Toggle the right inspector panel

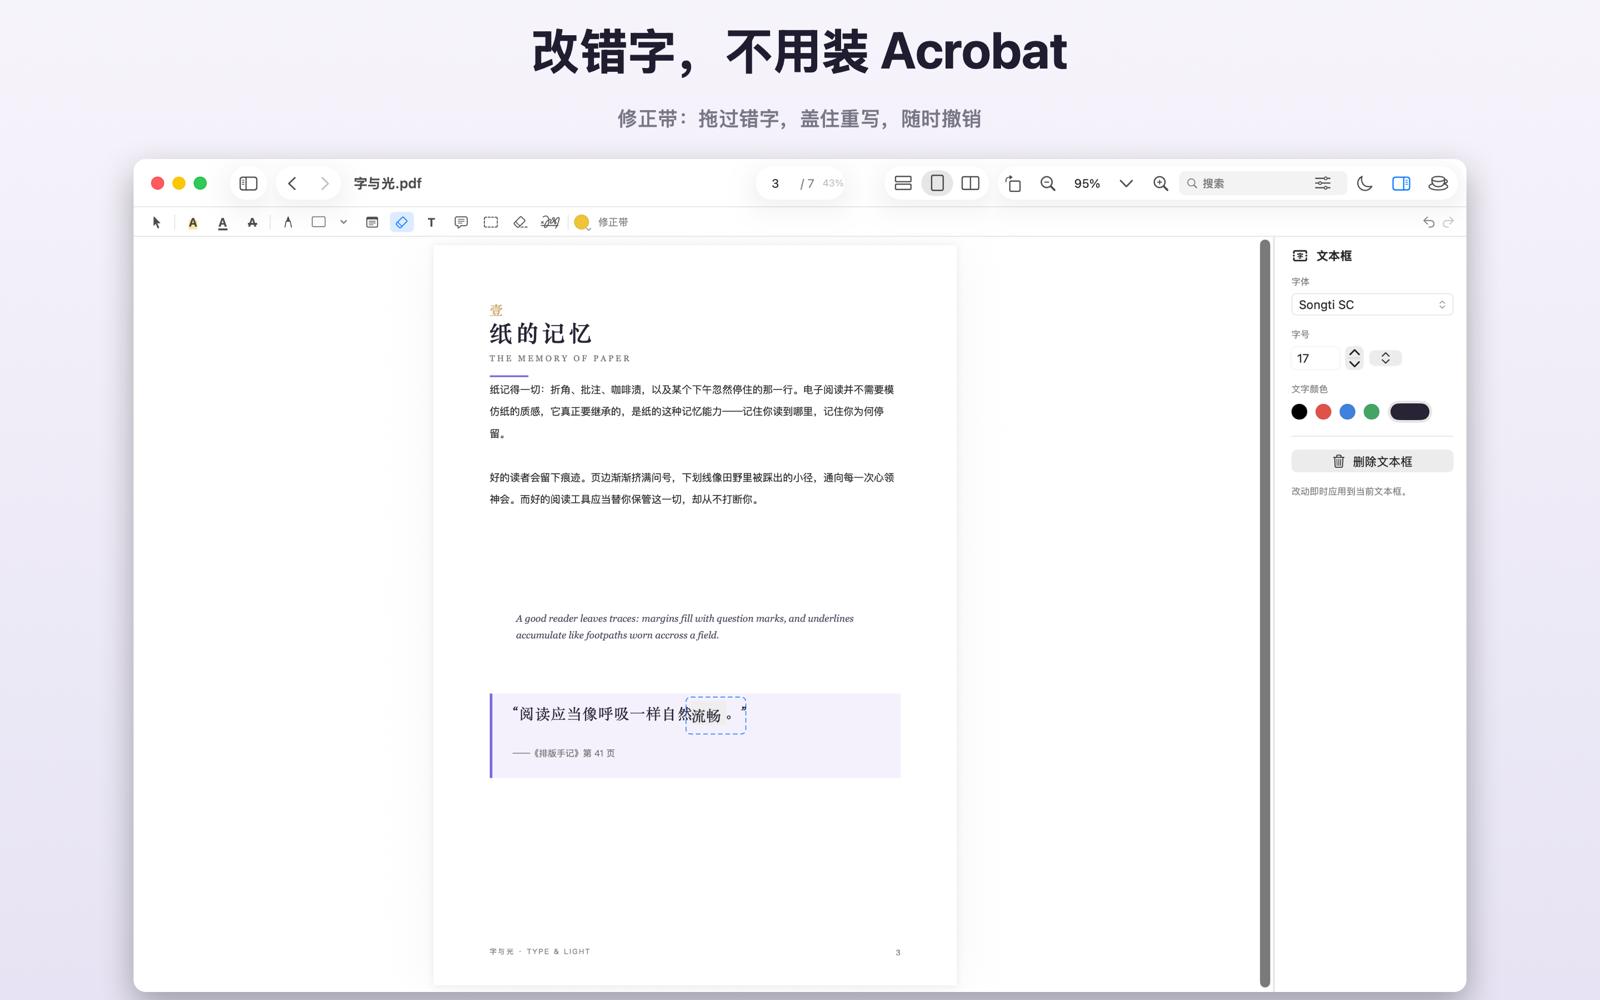[1401, 183]
